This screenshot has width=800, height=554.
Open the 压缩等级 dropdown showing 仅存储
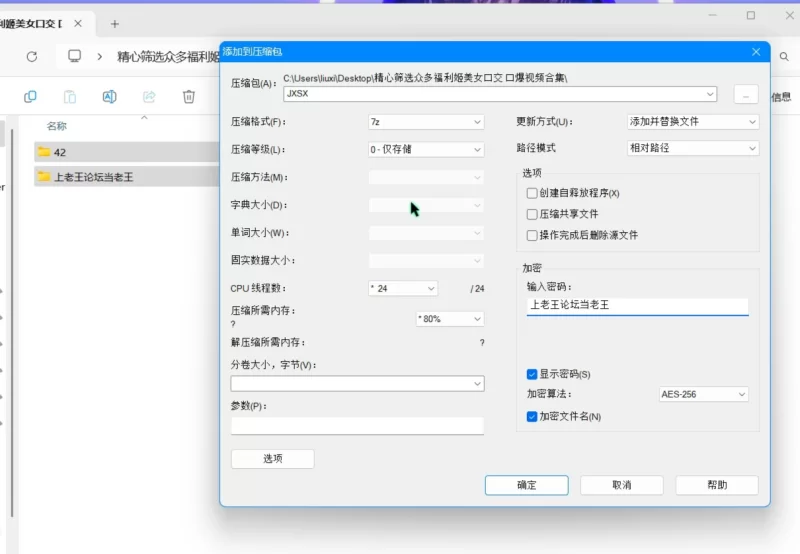pyautogui.click(x=426, y=149)
